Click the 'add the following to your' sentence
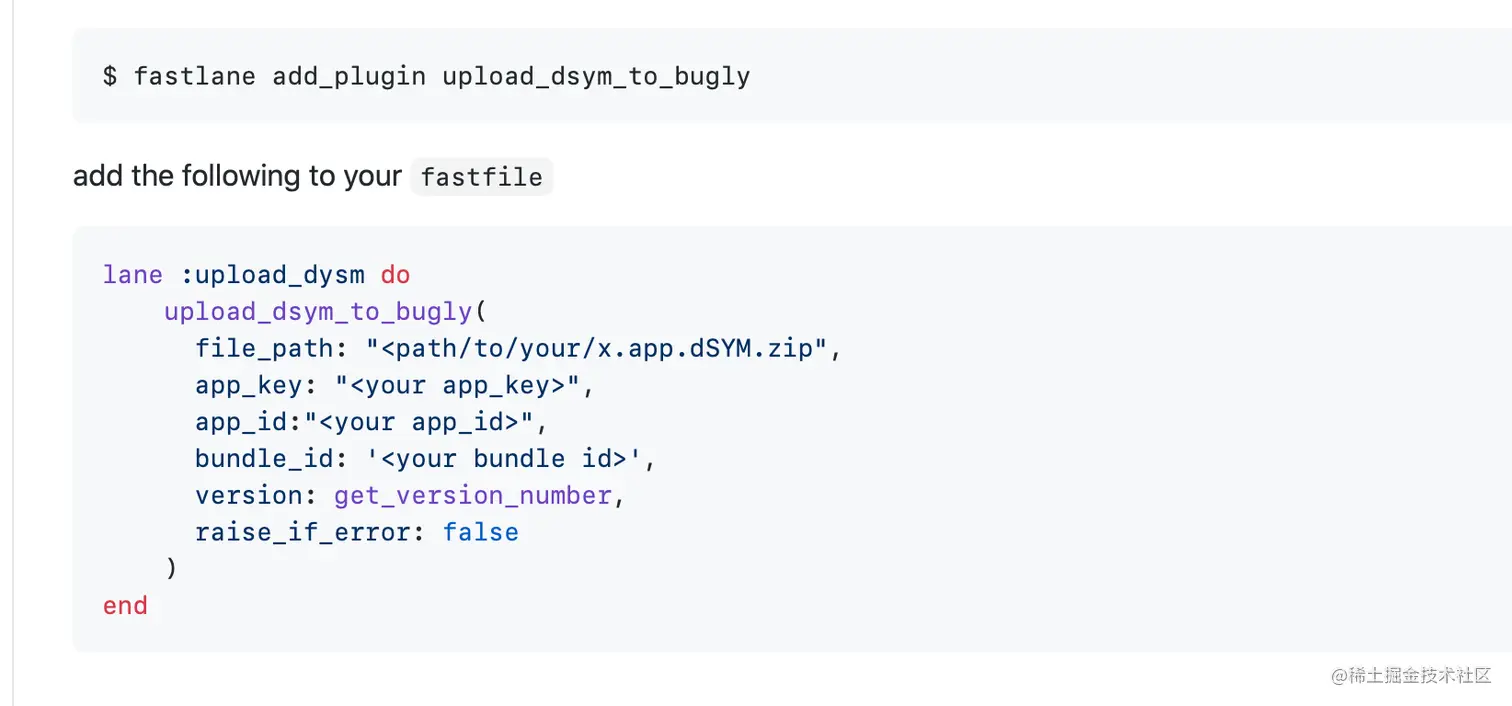Screen dimensions: 1512x706 pos(237,176)
